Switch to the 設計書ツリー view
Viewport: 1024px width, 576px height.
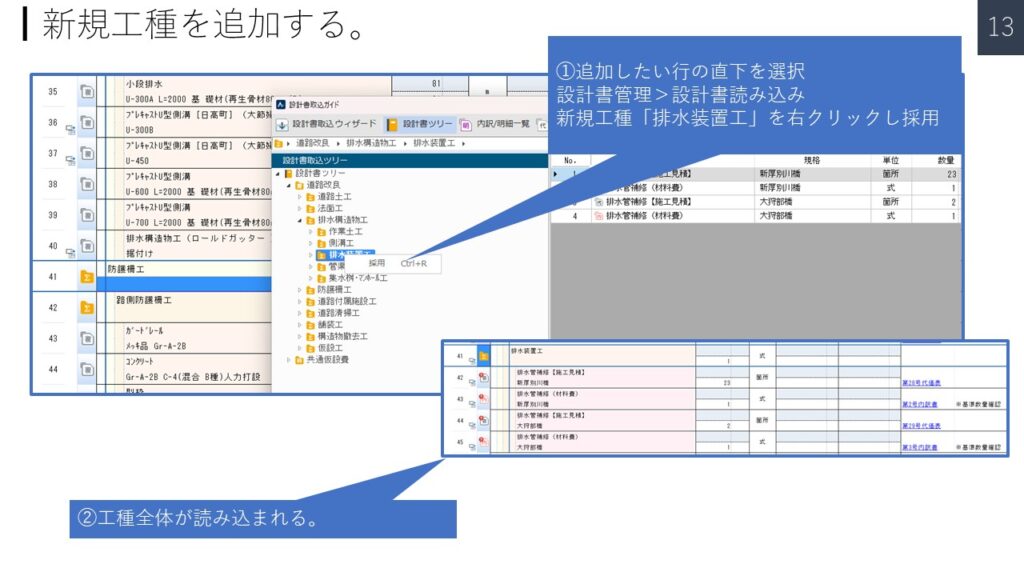click(420, 124)
